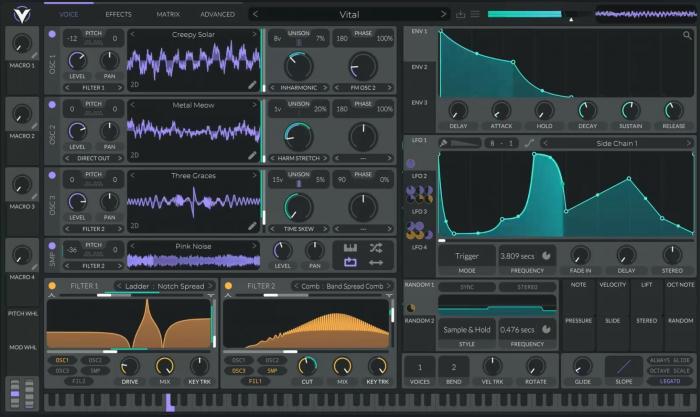700x417 pixels.
Task: Open the FM OSC 2 distortion selector
Action: pyautogui.click(x=363, y=88)
